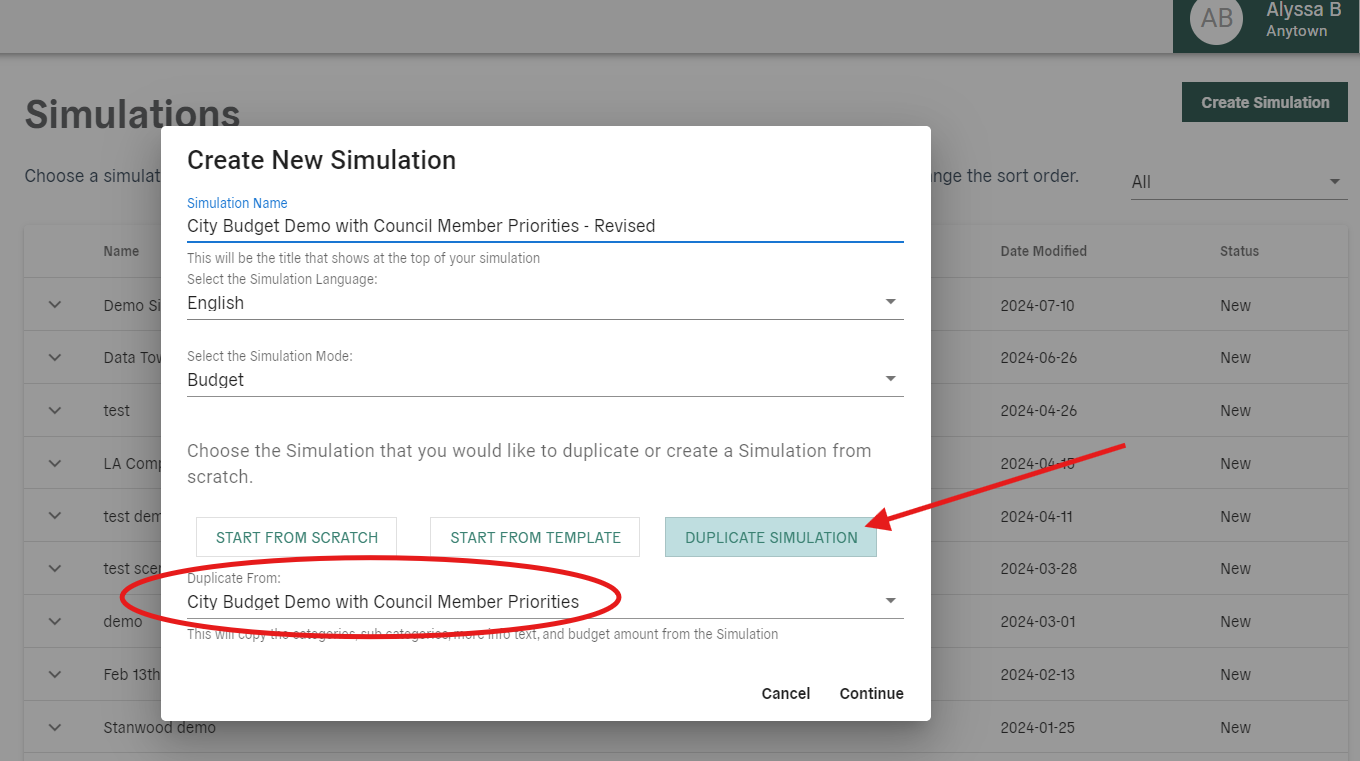
Task: Select the Duplicate Simulation button
Action: pos(771,537)
